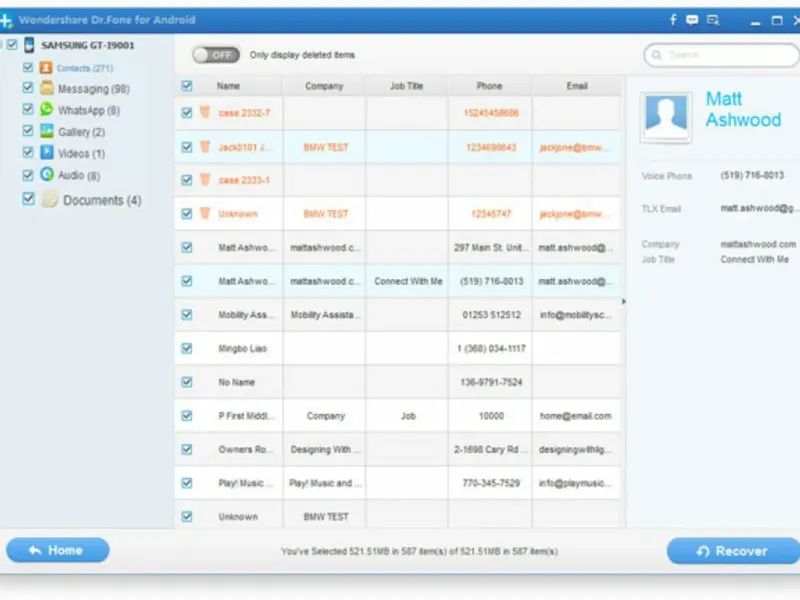Image resolution: width=800 pixels, height=600 pixels.
Task: Open Messaging (98) category
Action: pyautogui.click(x=94, y=89)
